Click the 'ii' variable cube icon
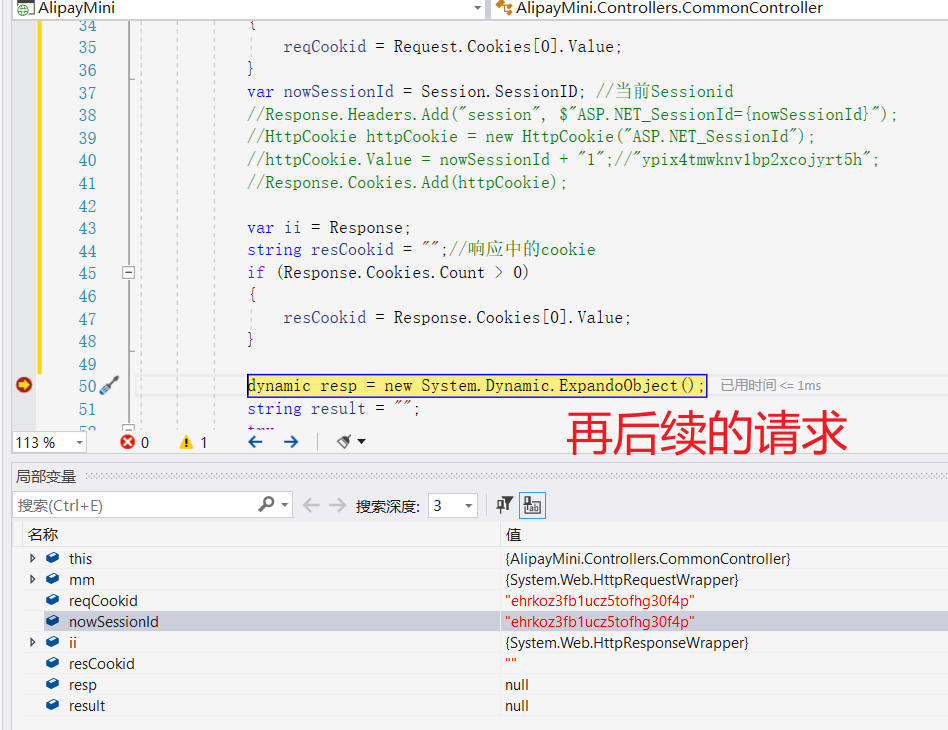Screen dimensions: 948x730 tap(53, 641)
